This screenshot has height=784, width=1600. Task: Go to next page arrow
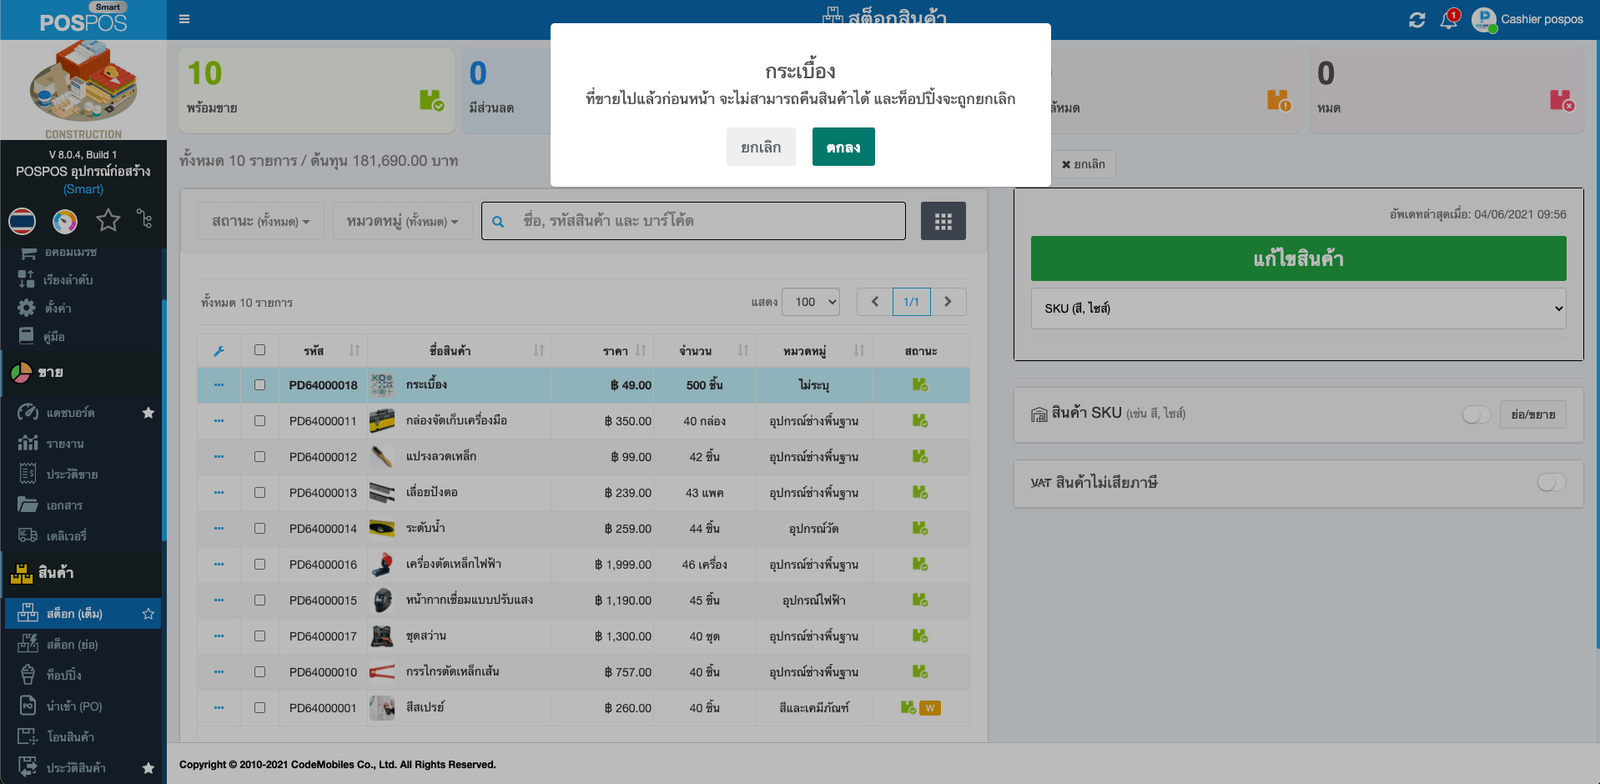click(948, 302)
